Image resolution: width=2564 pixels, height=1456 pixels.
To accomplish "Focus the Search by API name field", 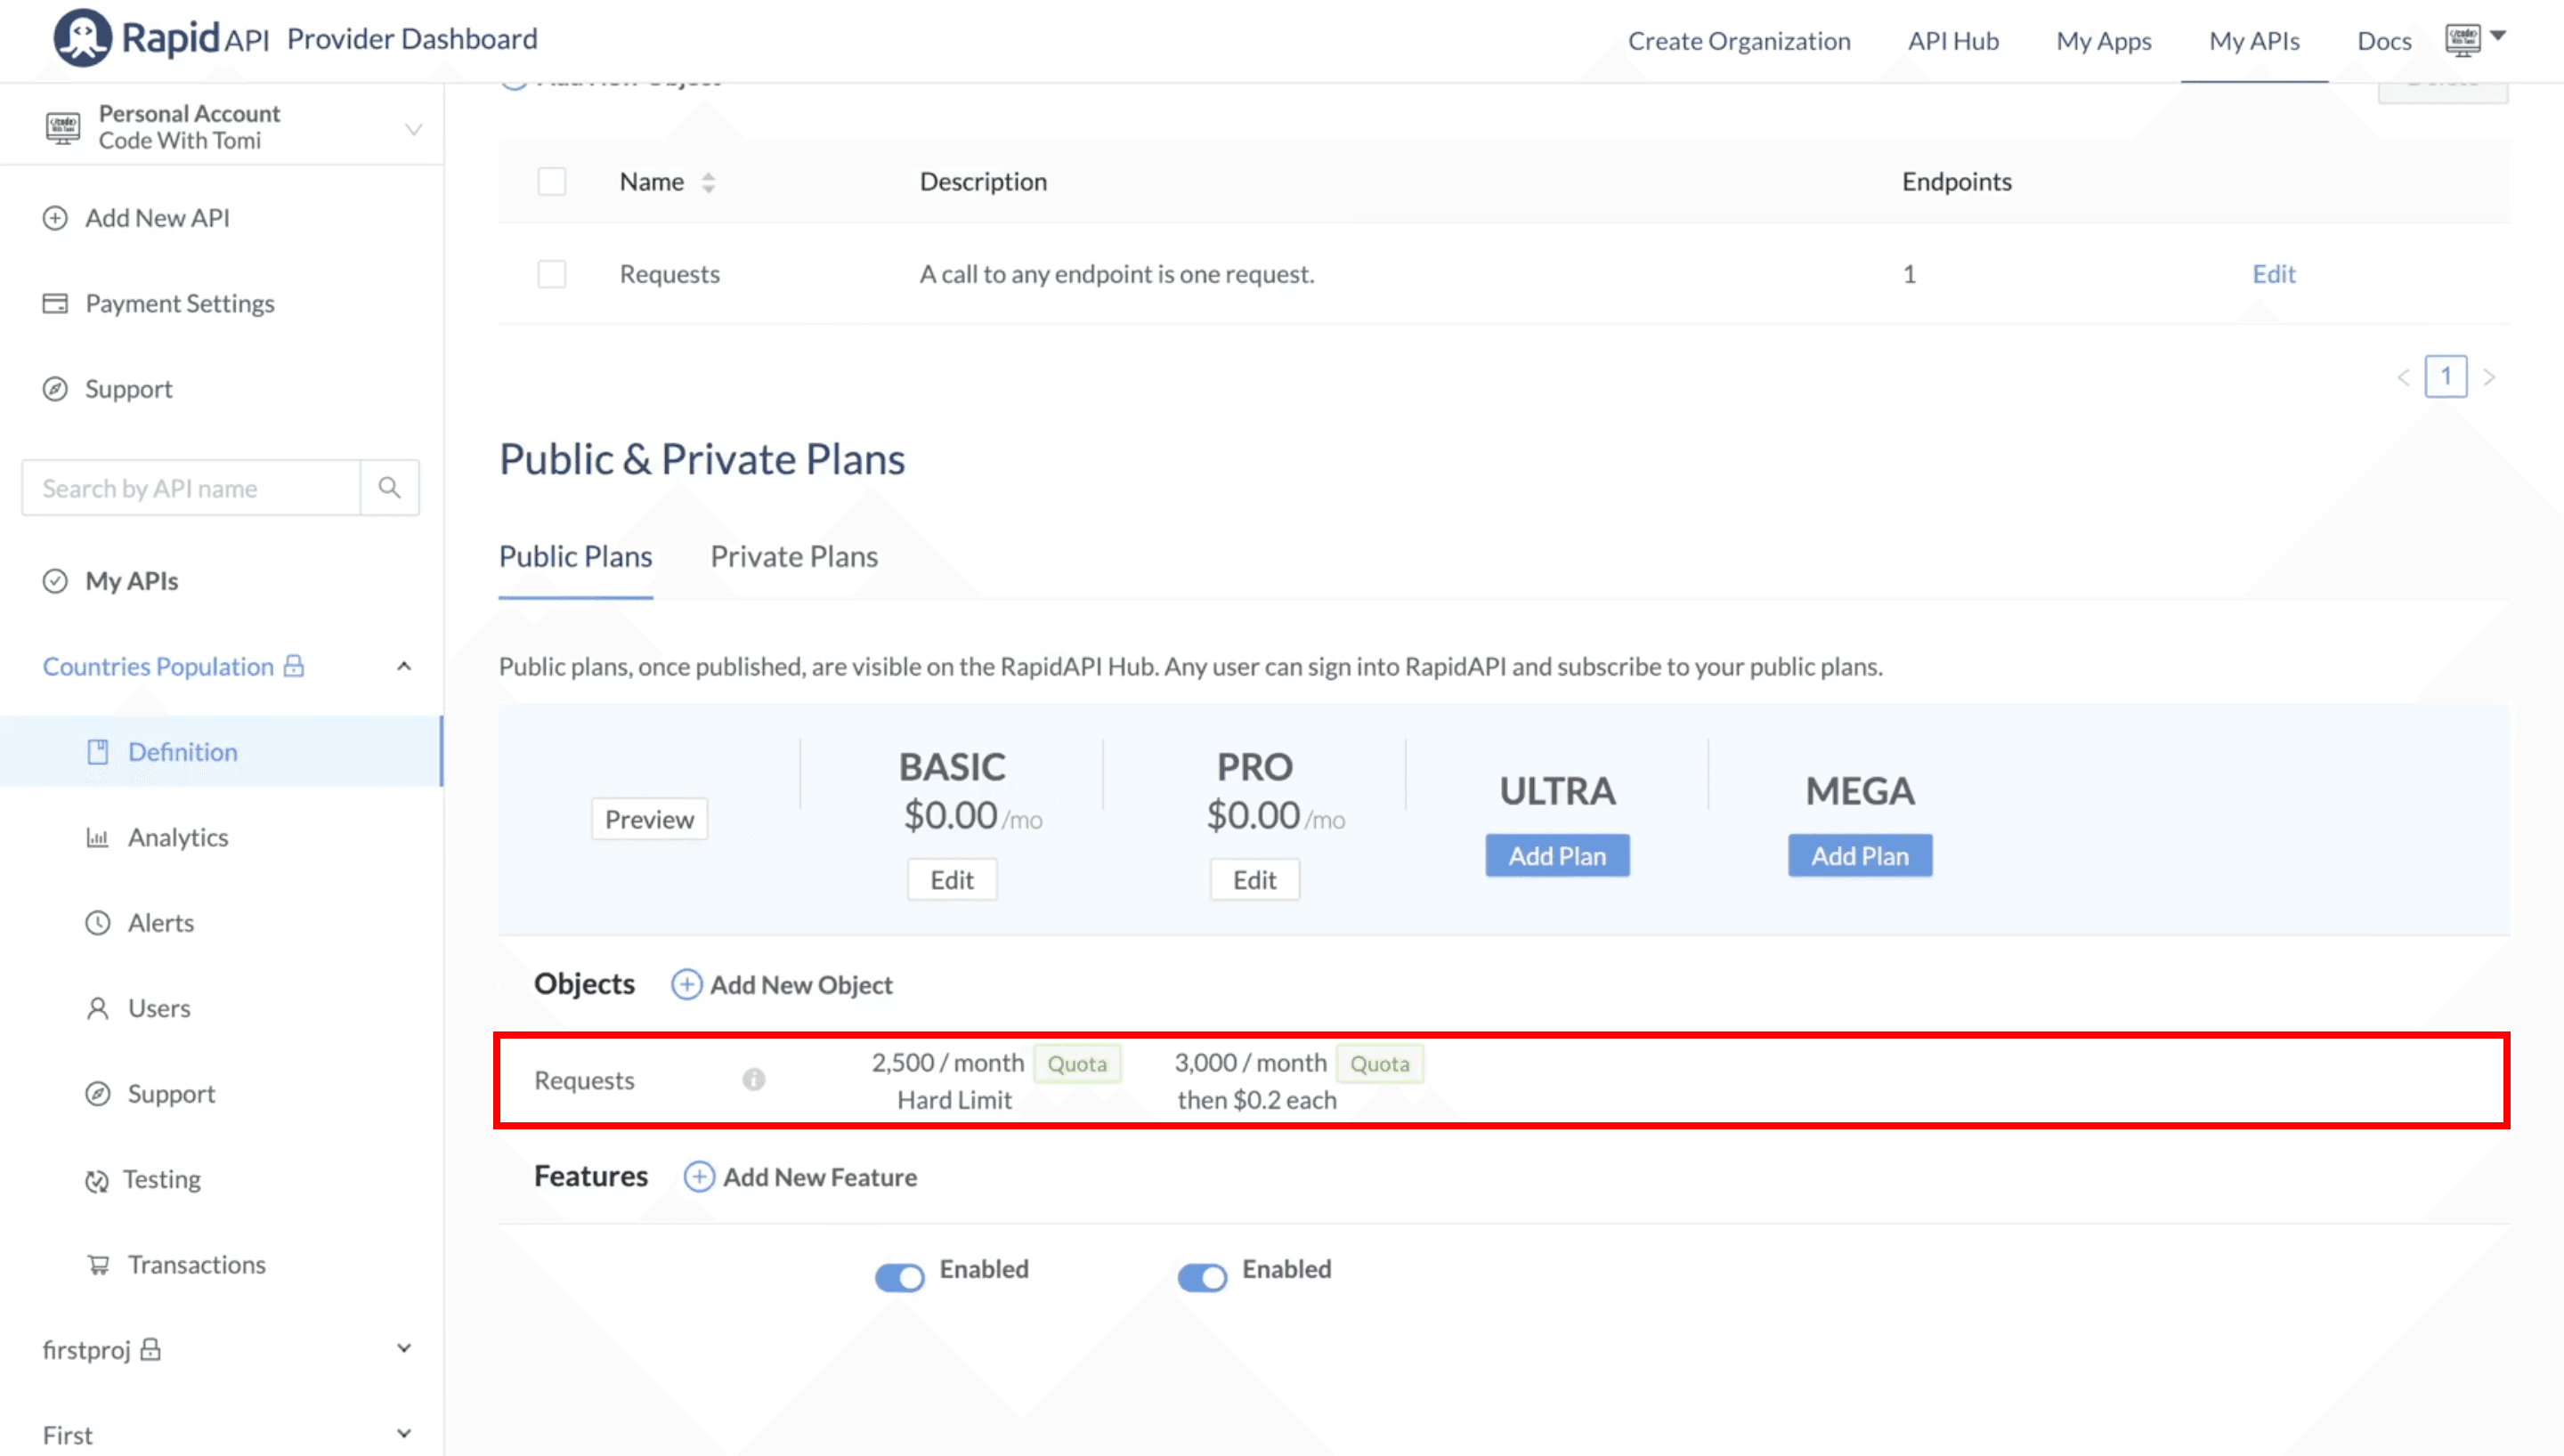I will pyautogui.click(x=191, y=488).
